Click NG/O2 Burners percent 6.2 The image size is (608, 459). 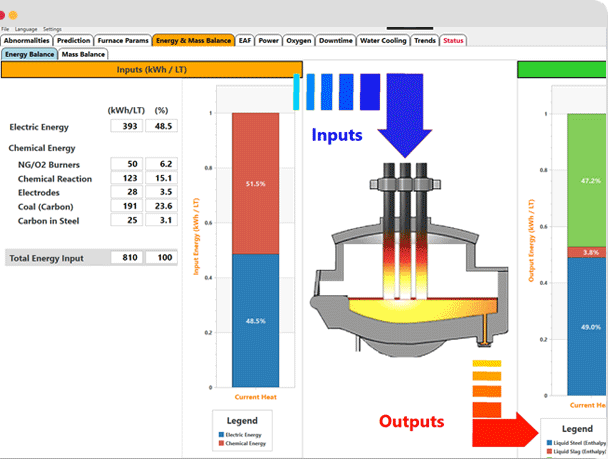click(x=162, y=164)
